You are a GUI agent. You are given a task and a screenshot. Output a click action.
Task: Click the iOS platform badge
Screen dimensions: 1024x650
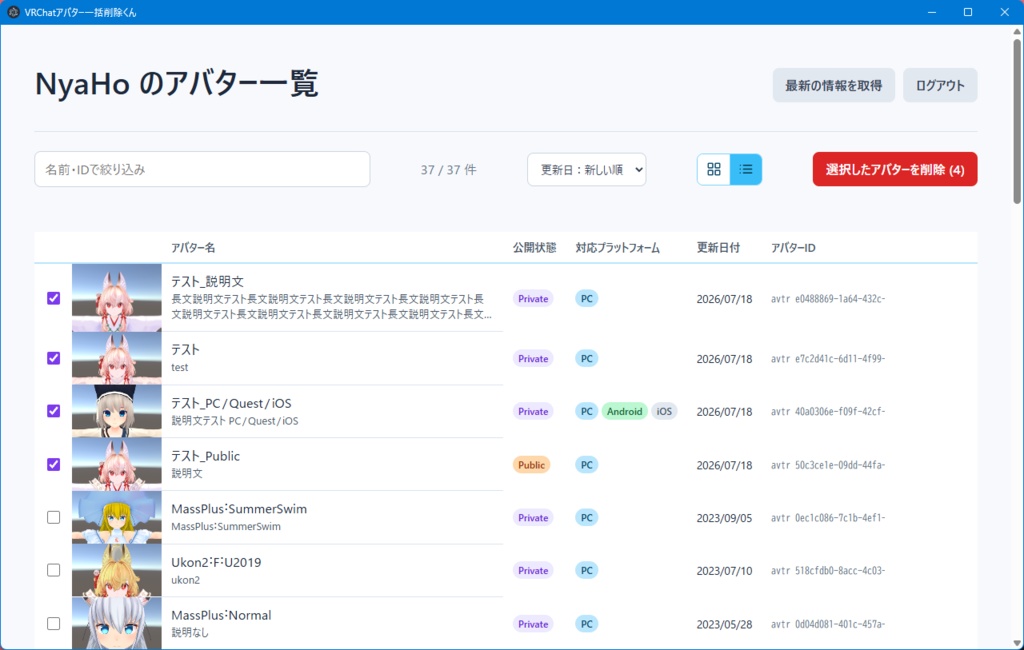click(x=664, y=412)
